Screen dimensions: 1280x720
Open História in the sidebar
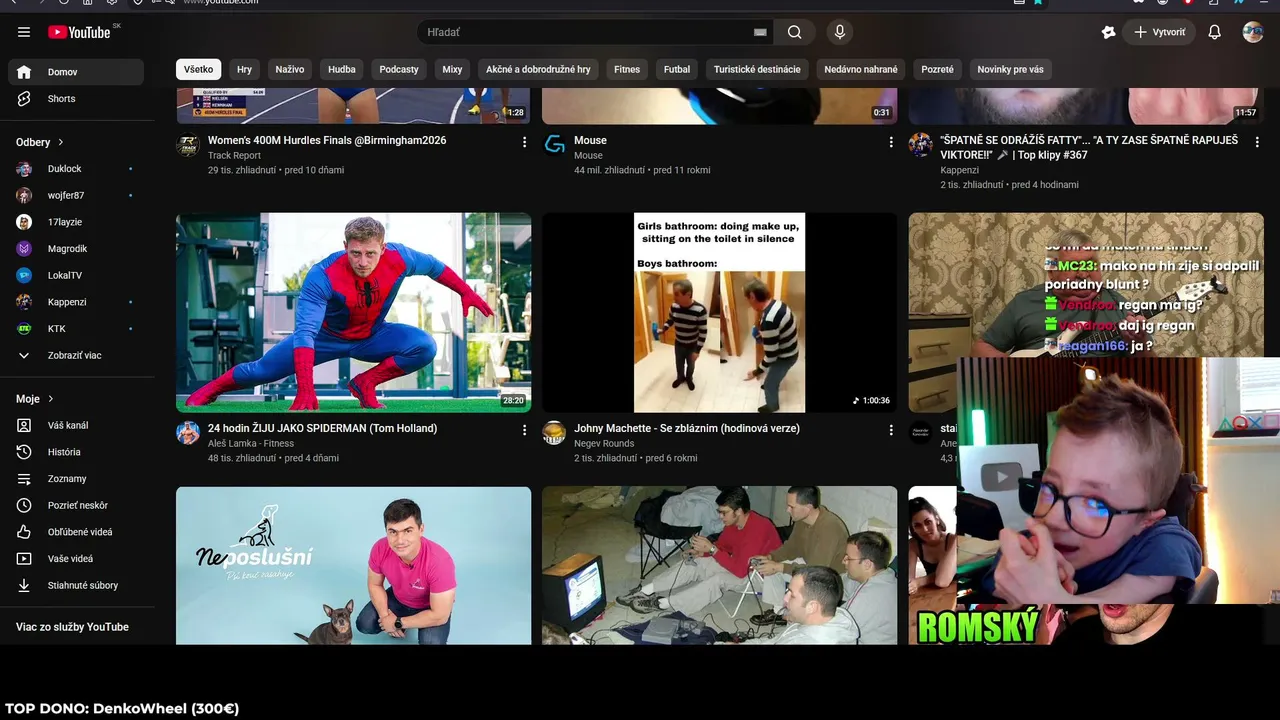(76, 452)
